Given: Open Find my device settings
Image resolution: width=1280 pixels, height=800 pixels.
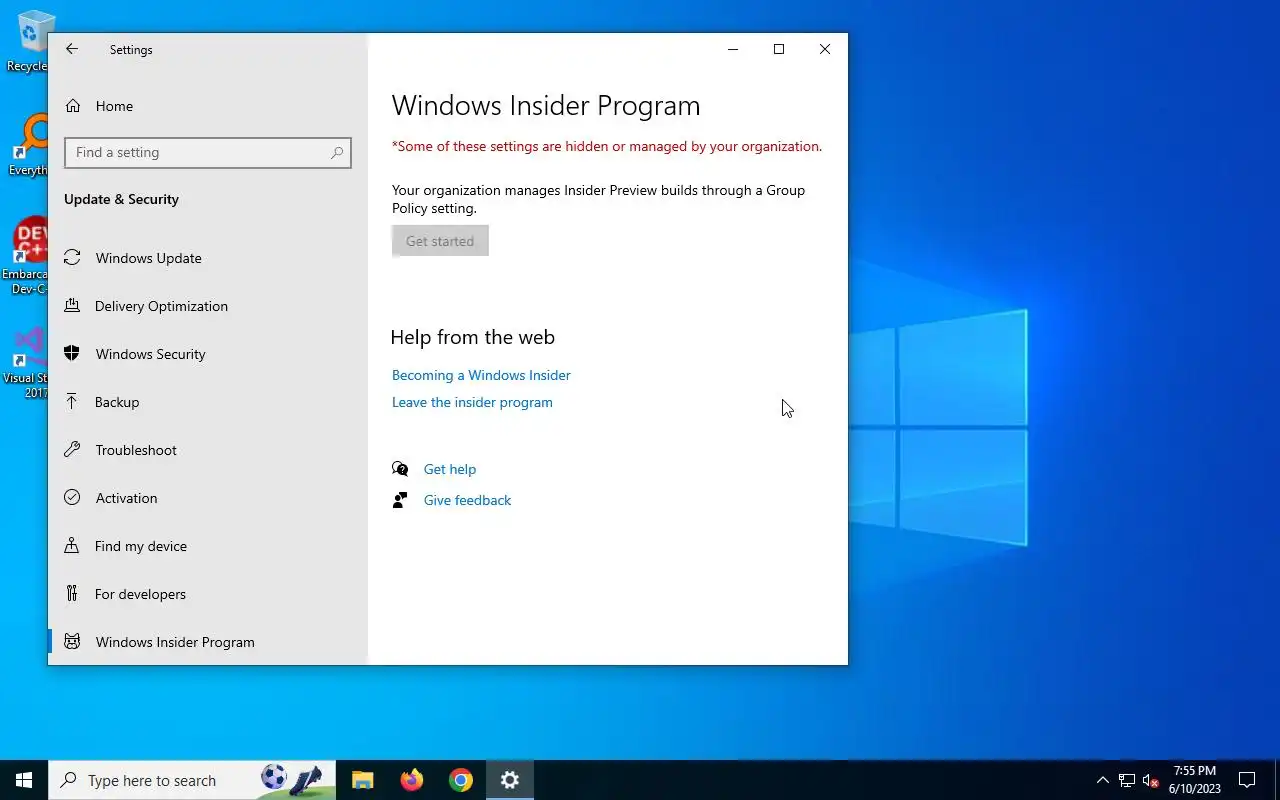Looking at the screenshot, I should (208, 546).
